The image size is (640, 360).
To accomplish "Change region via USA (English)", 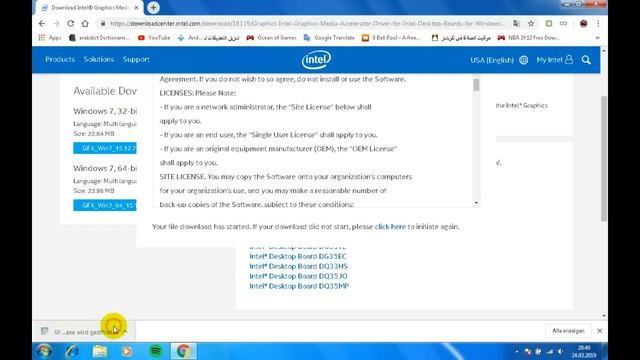I will click(x=492, y=60).
